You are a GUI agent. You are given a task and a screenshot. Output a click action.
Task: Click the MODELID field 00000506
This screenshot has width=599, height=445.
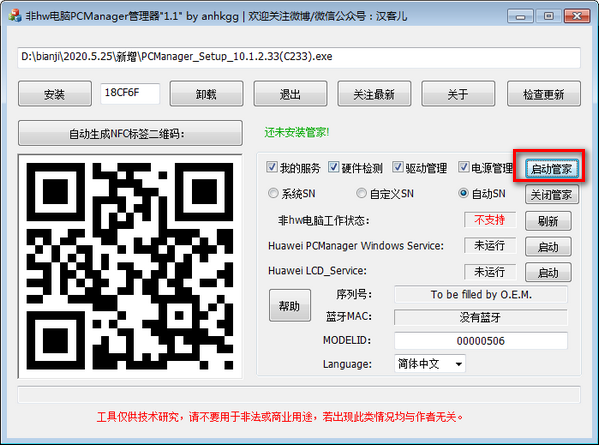481,341
